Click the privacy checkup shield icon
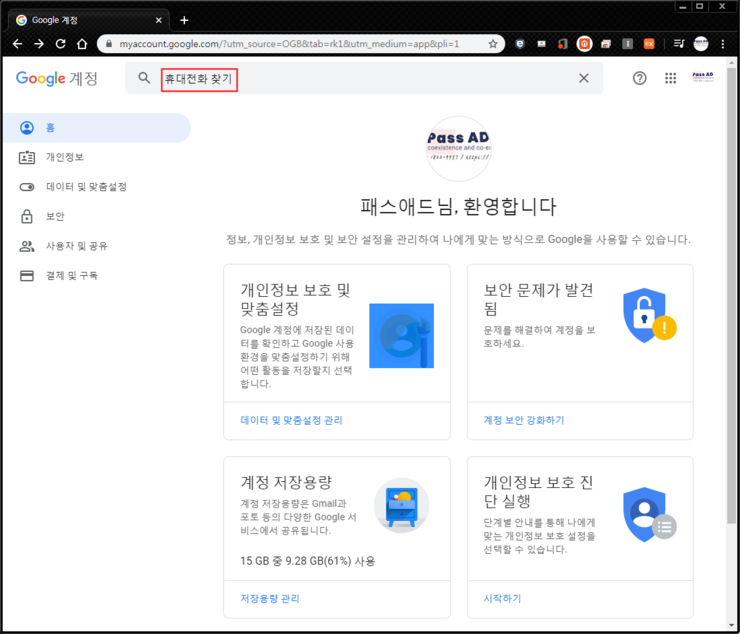Screen dimensions: 740x634 [x=649, y=515]
